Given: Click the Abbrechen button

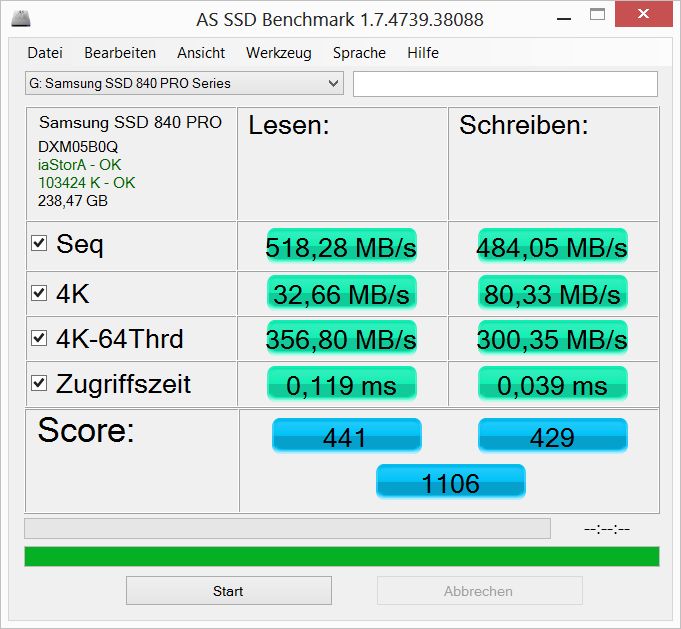Looking at the screenshot, I should pos(479,591).
